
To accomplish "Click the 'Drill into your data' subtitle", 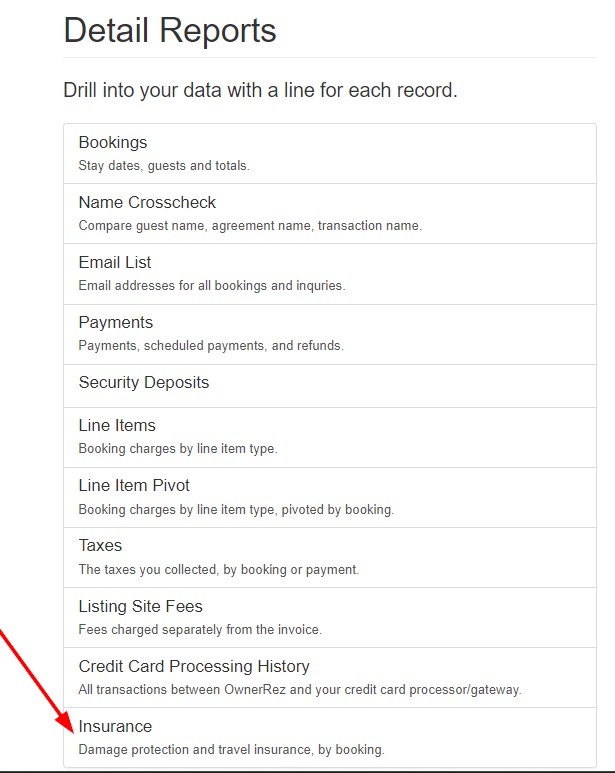I will click(x=260, y=90).
